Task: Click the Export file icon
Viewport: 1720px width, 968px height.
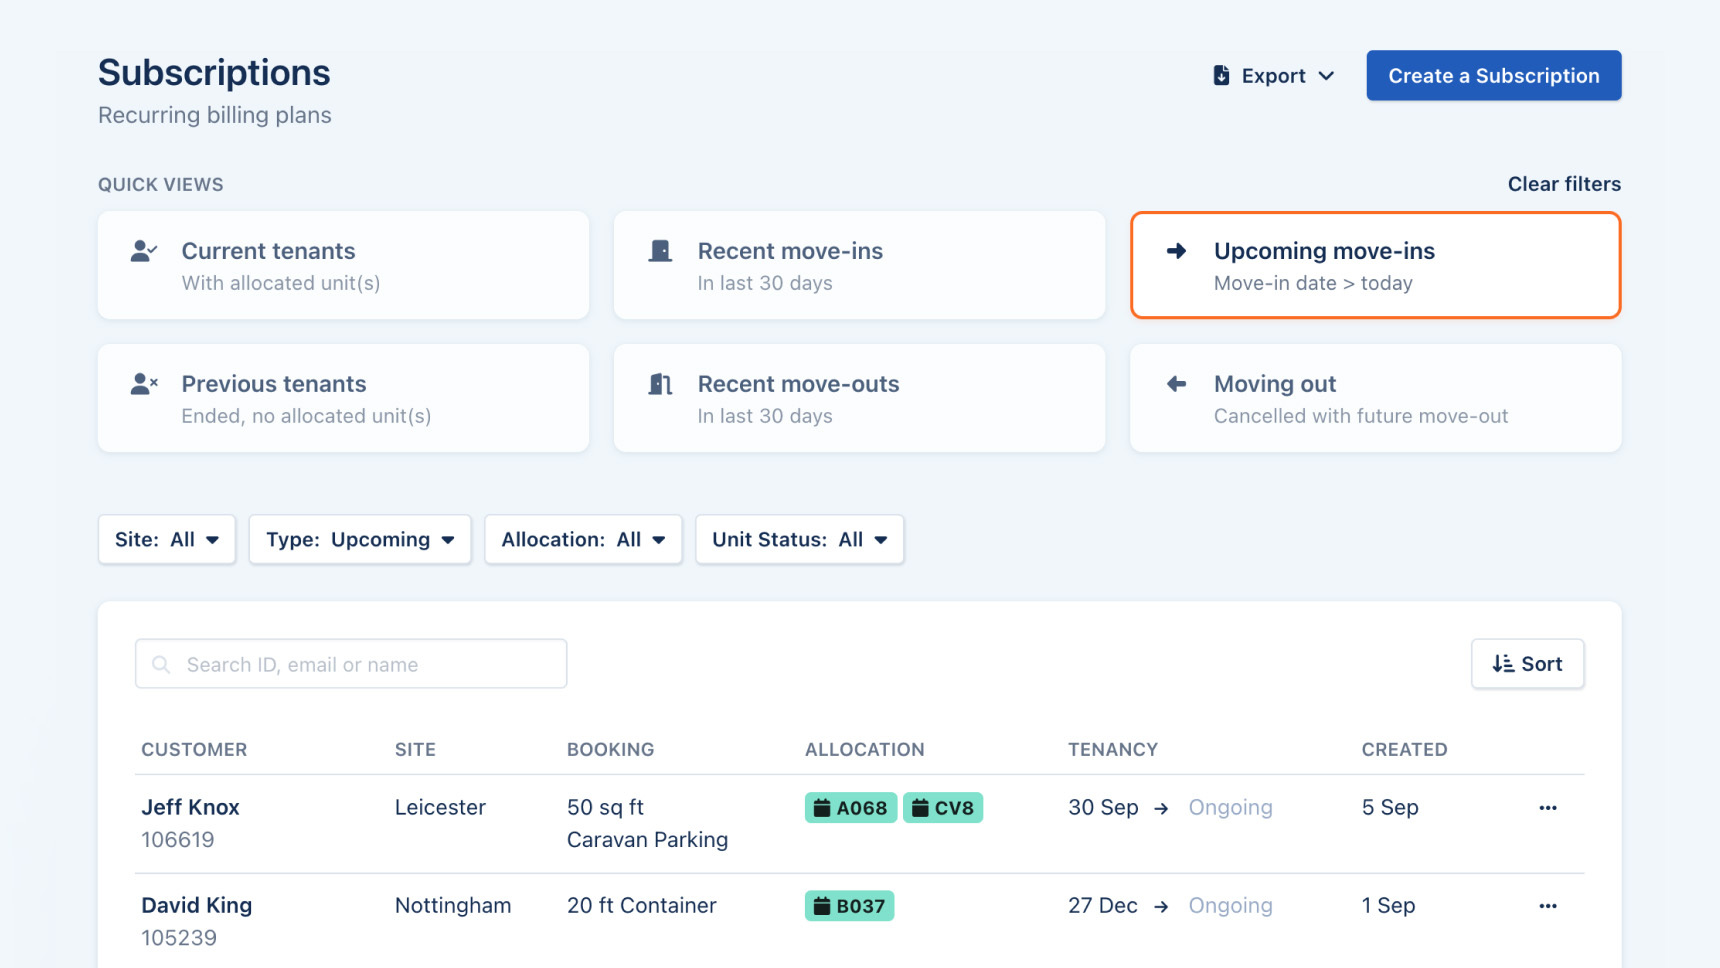Action: 1221,76
